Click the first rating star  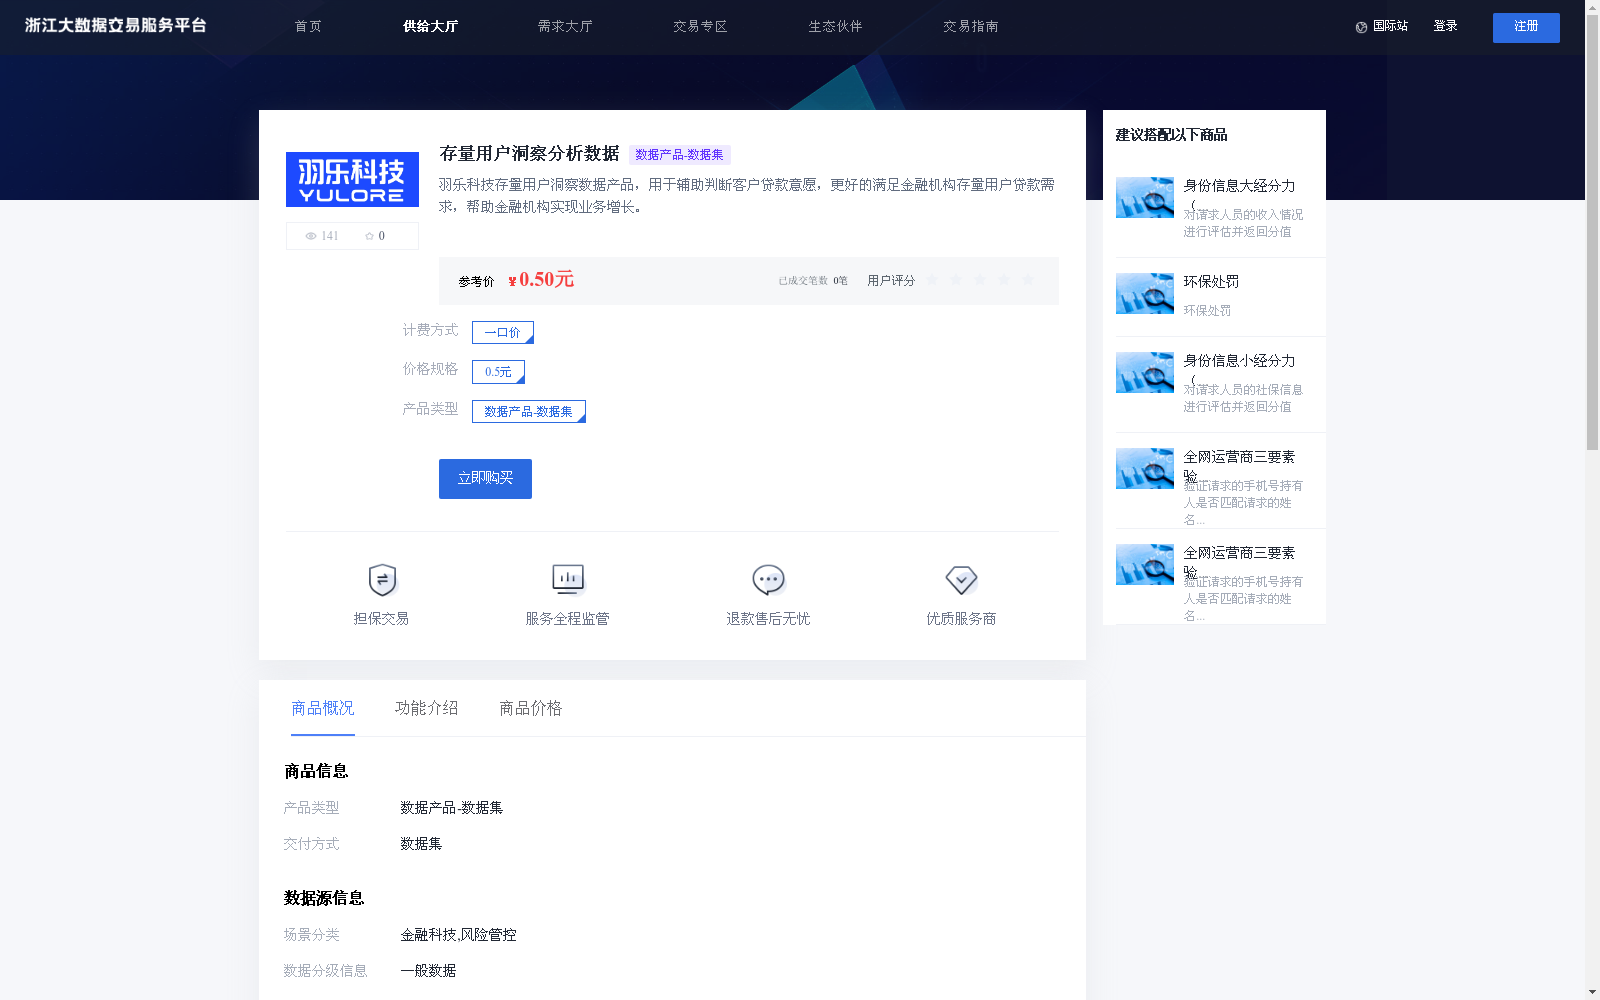932,280
